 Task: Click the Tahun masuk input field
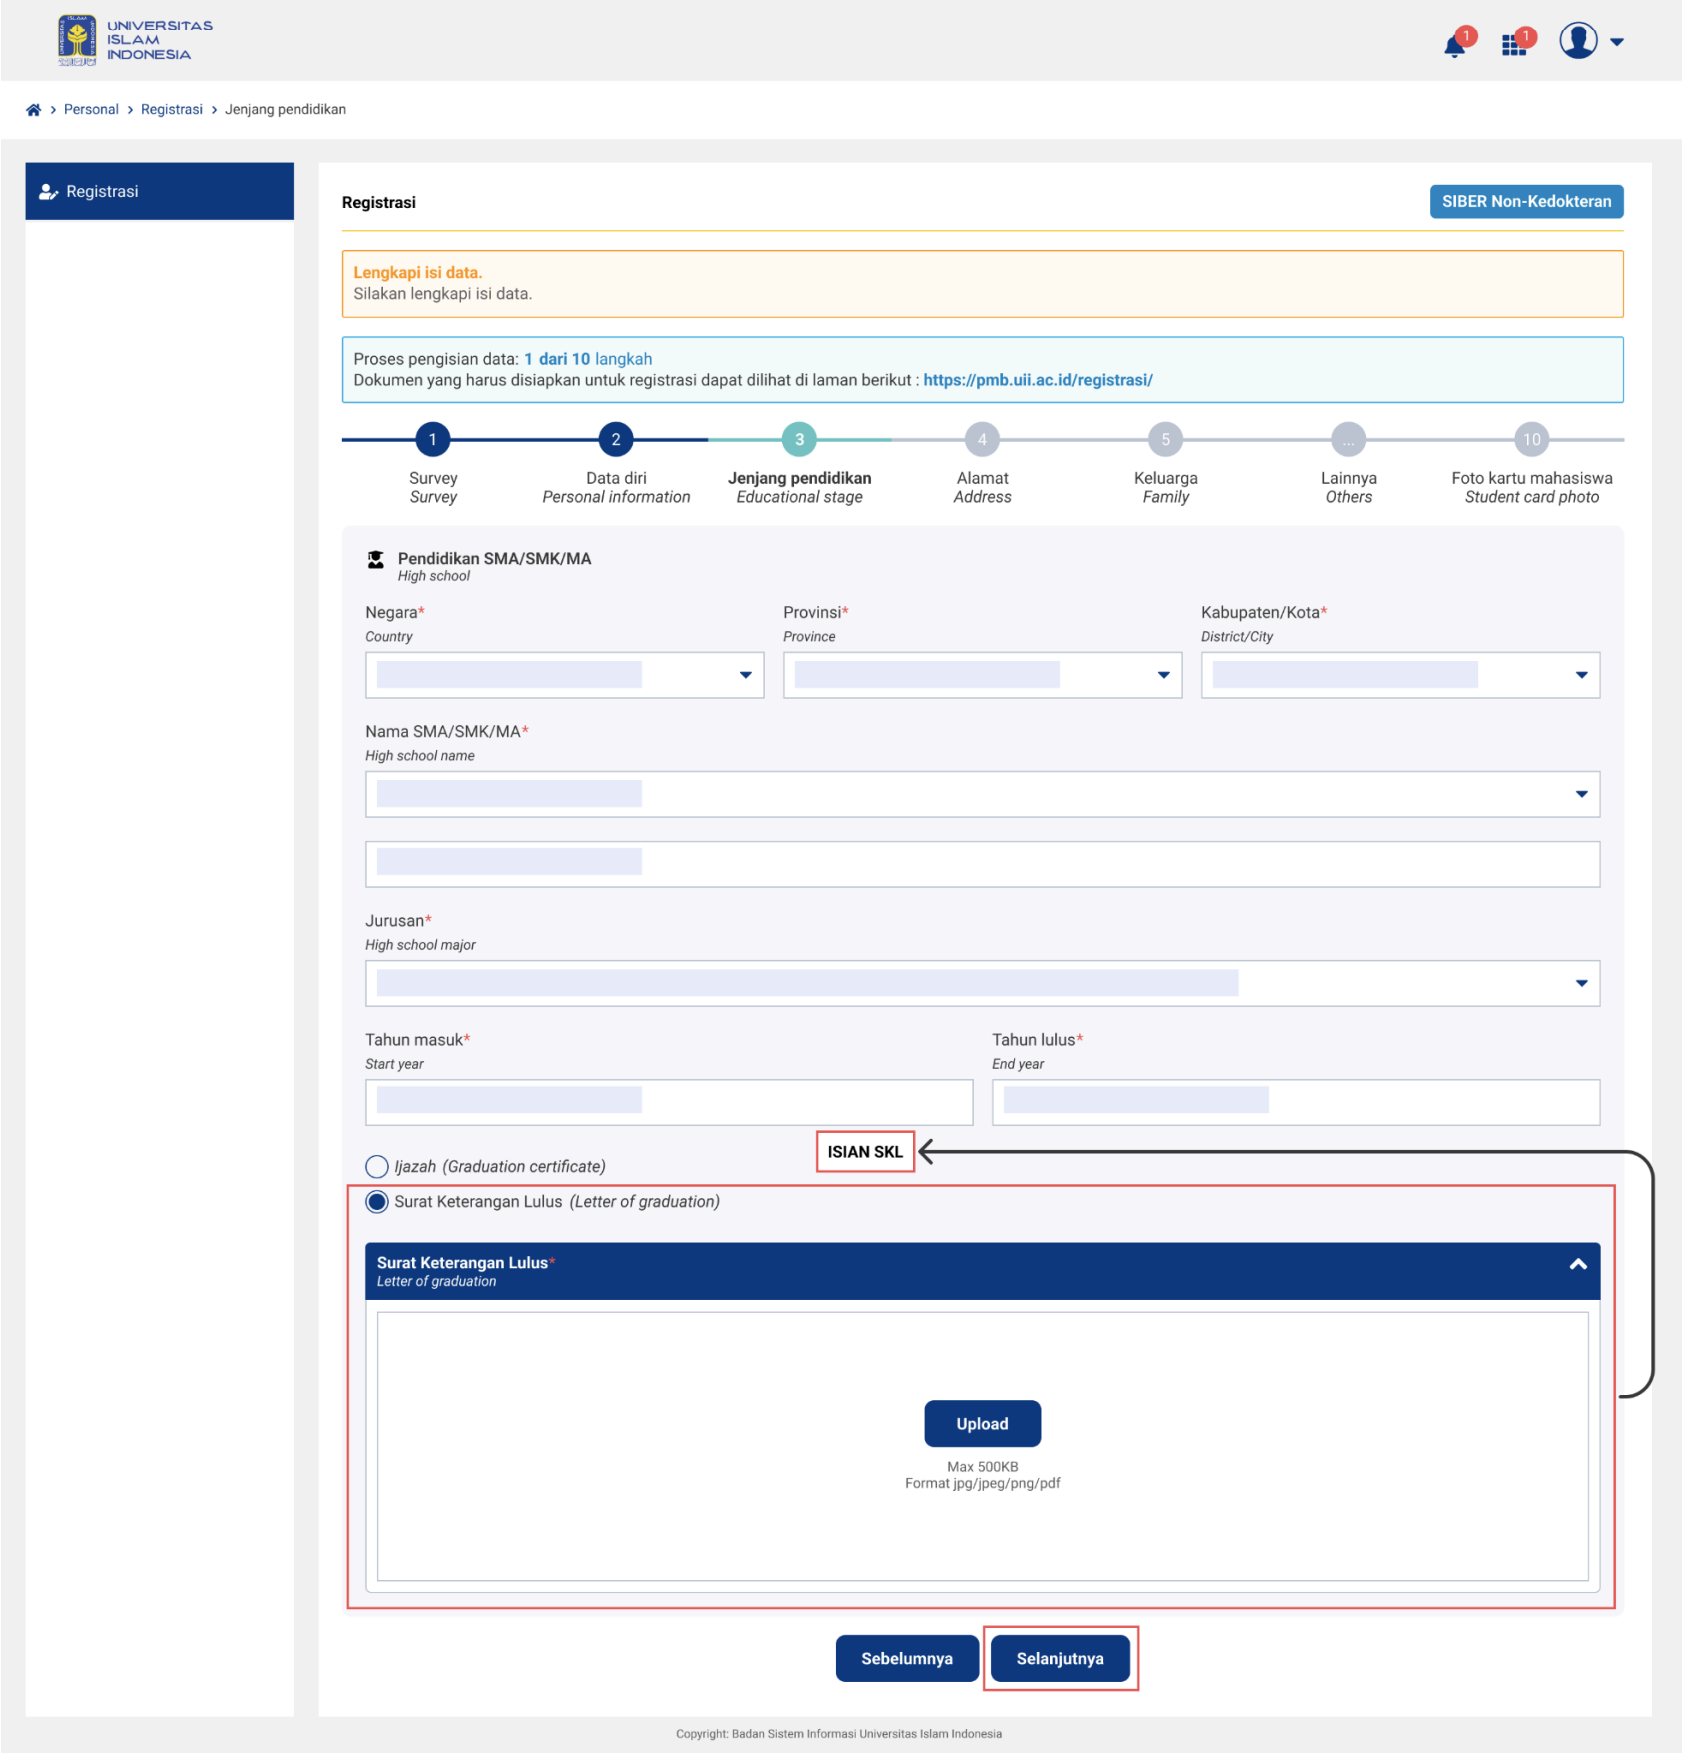click(x=668, y=1103)
